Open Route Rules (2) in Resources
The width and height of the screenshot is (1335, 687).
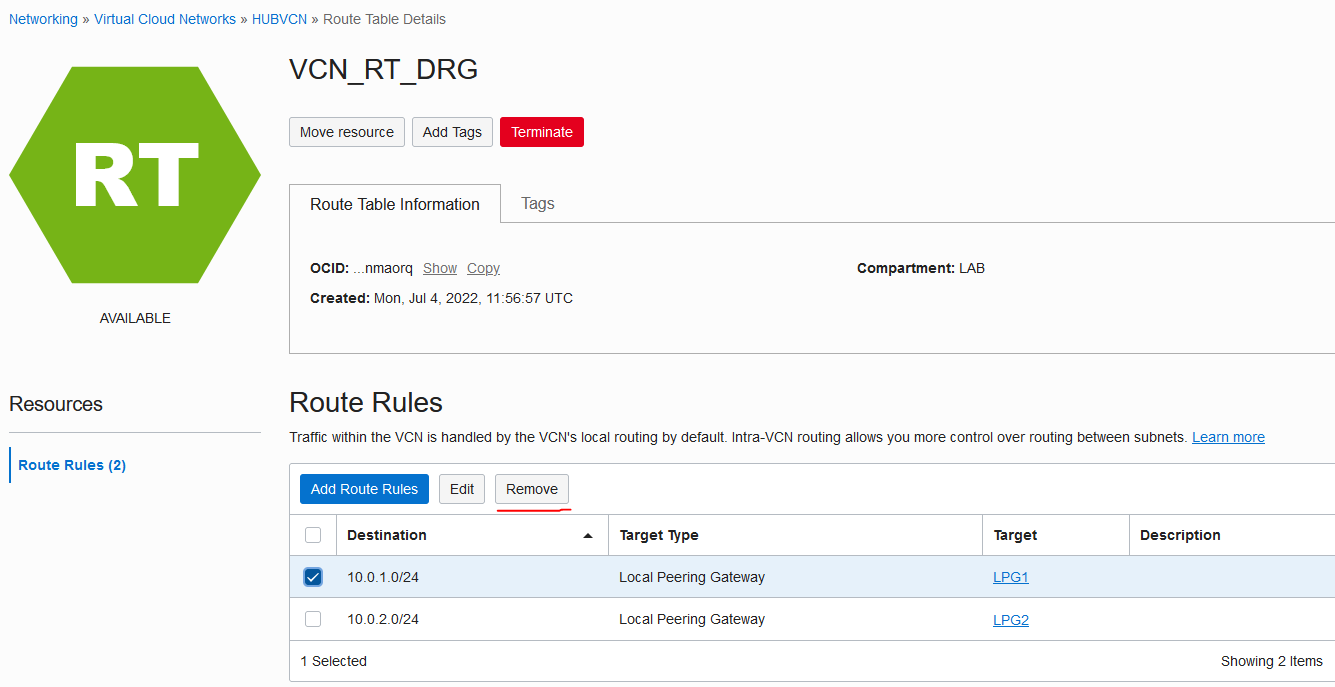click(72, 465)
